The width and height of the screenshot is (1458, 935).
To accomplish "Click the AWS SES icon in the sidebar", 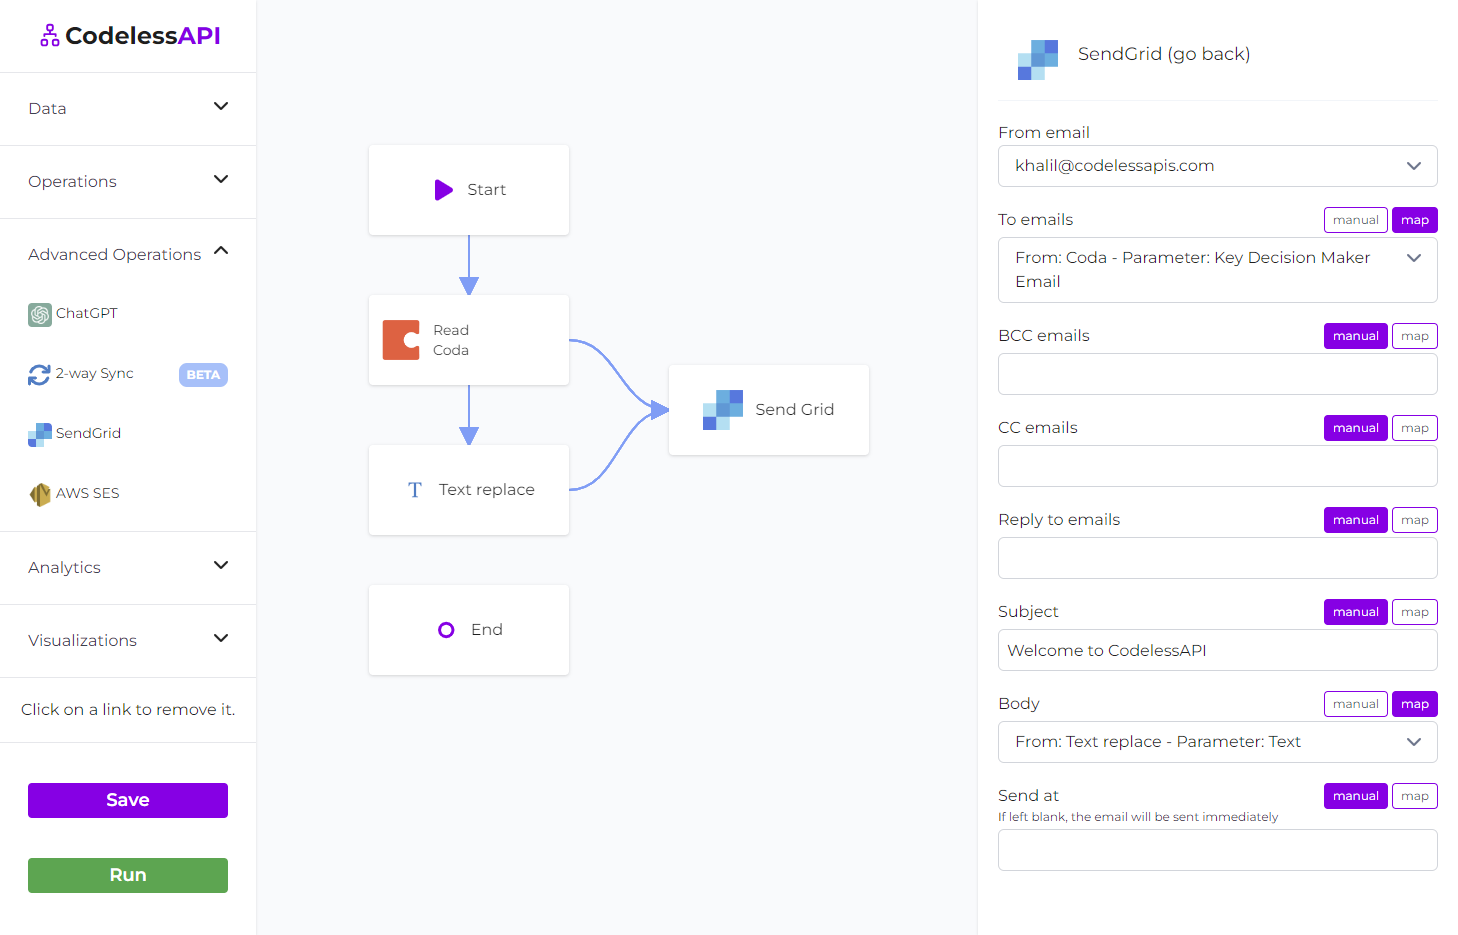I will [40, 494].
